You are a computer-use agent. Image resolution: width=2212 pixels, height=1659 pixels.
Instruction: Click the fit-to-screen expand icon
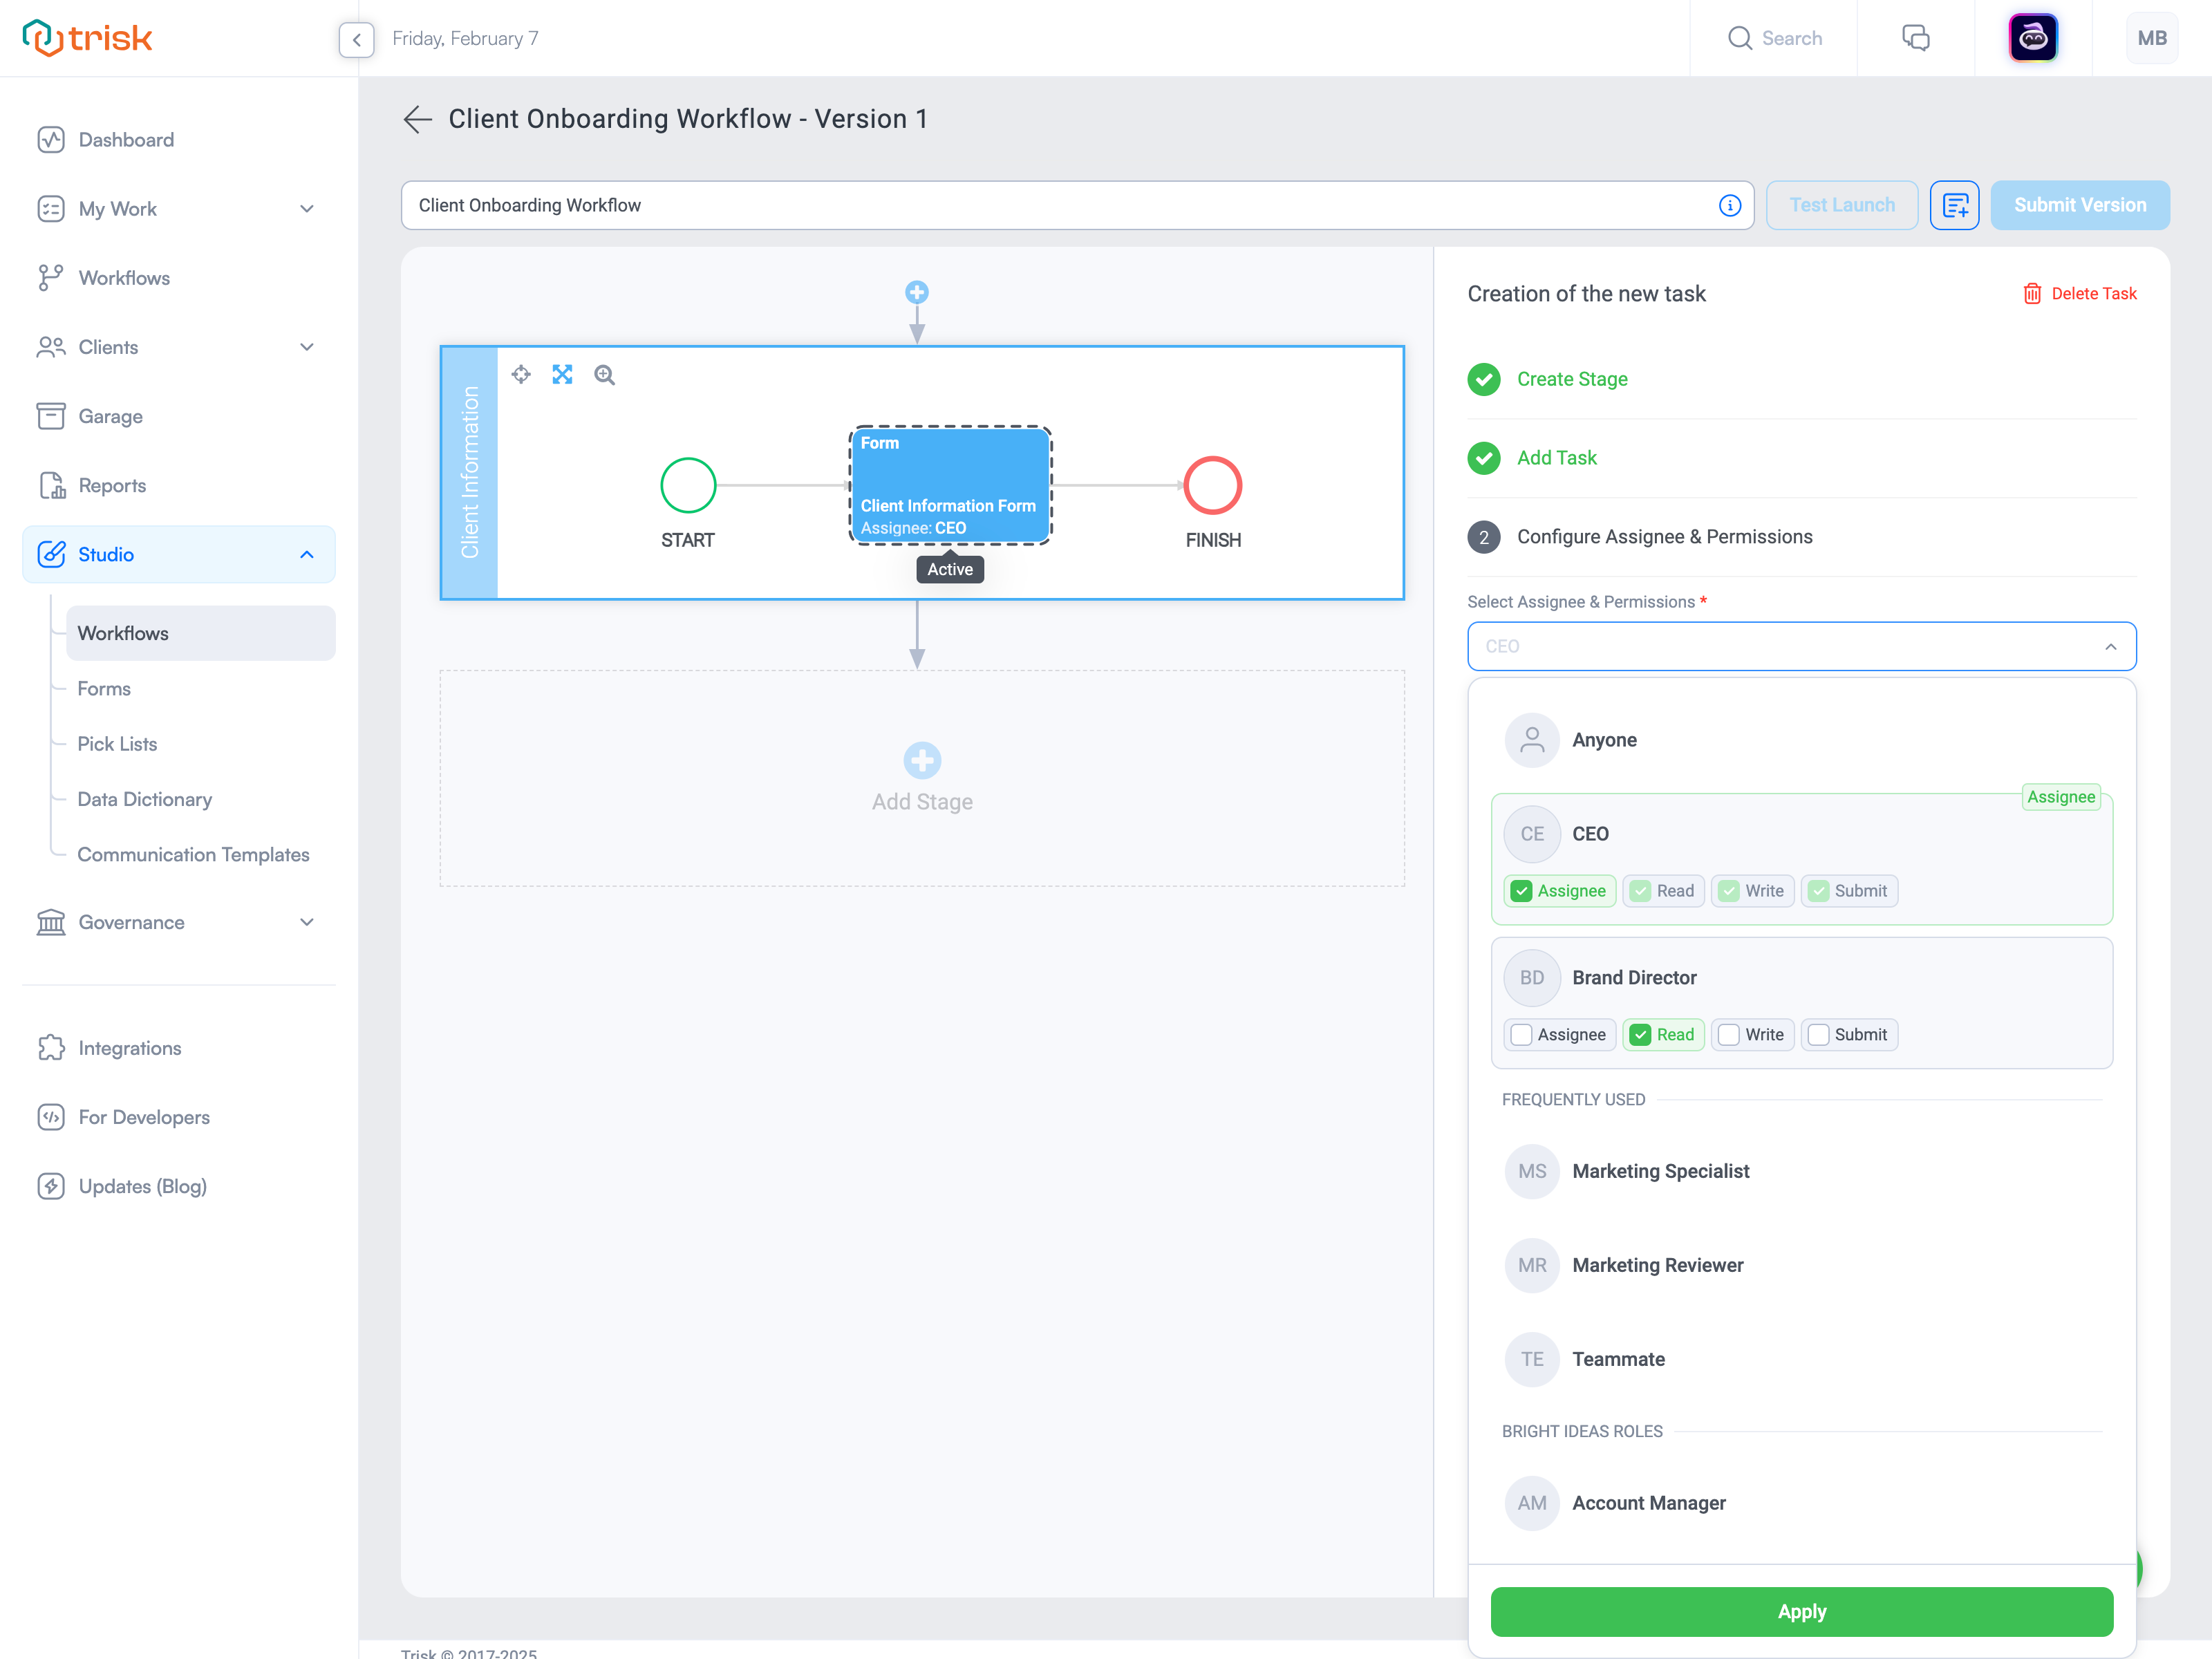[x=562, y=375]
